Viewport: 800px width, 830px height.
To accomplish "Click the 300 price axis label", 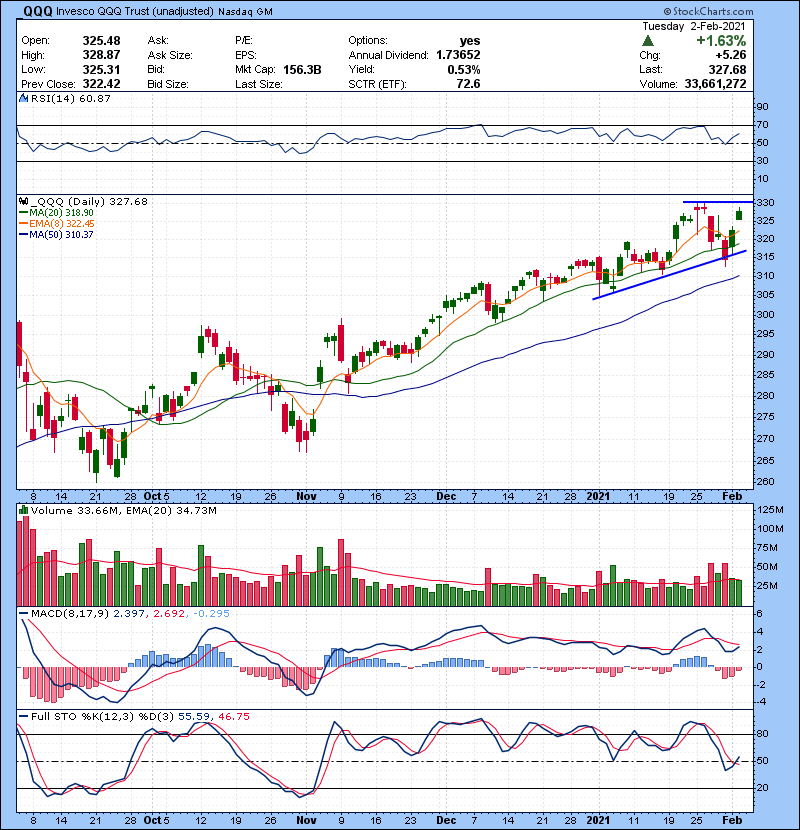I will tap(765, 314).
